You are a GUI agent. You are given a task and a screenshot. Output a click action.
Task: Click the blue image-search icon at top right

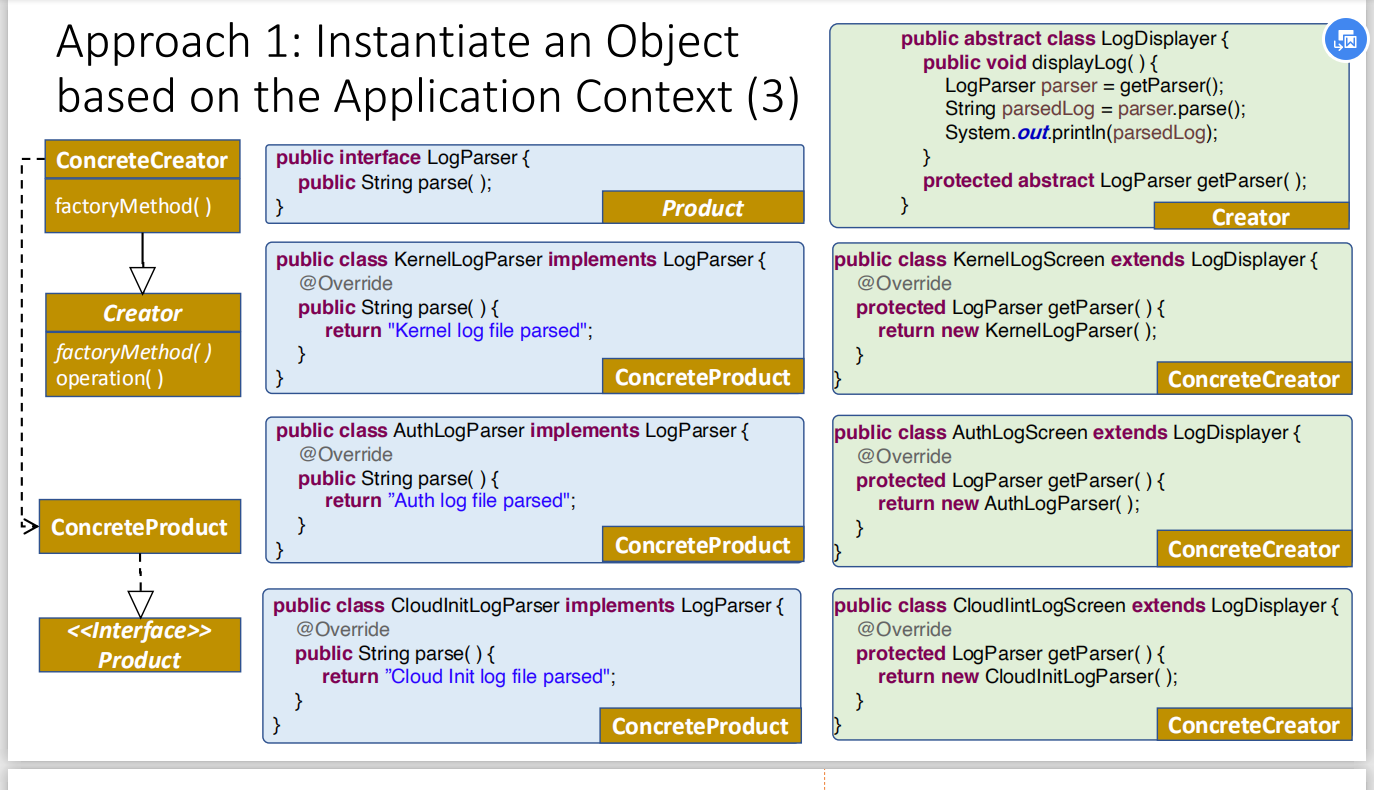[1344, 40]
